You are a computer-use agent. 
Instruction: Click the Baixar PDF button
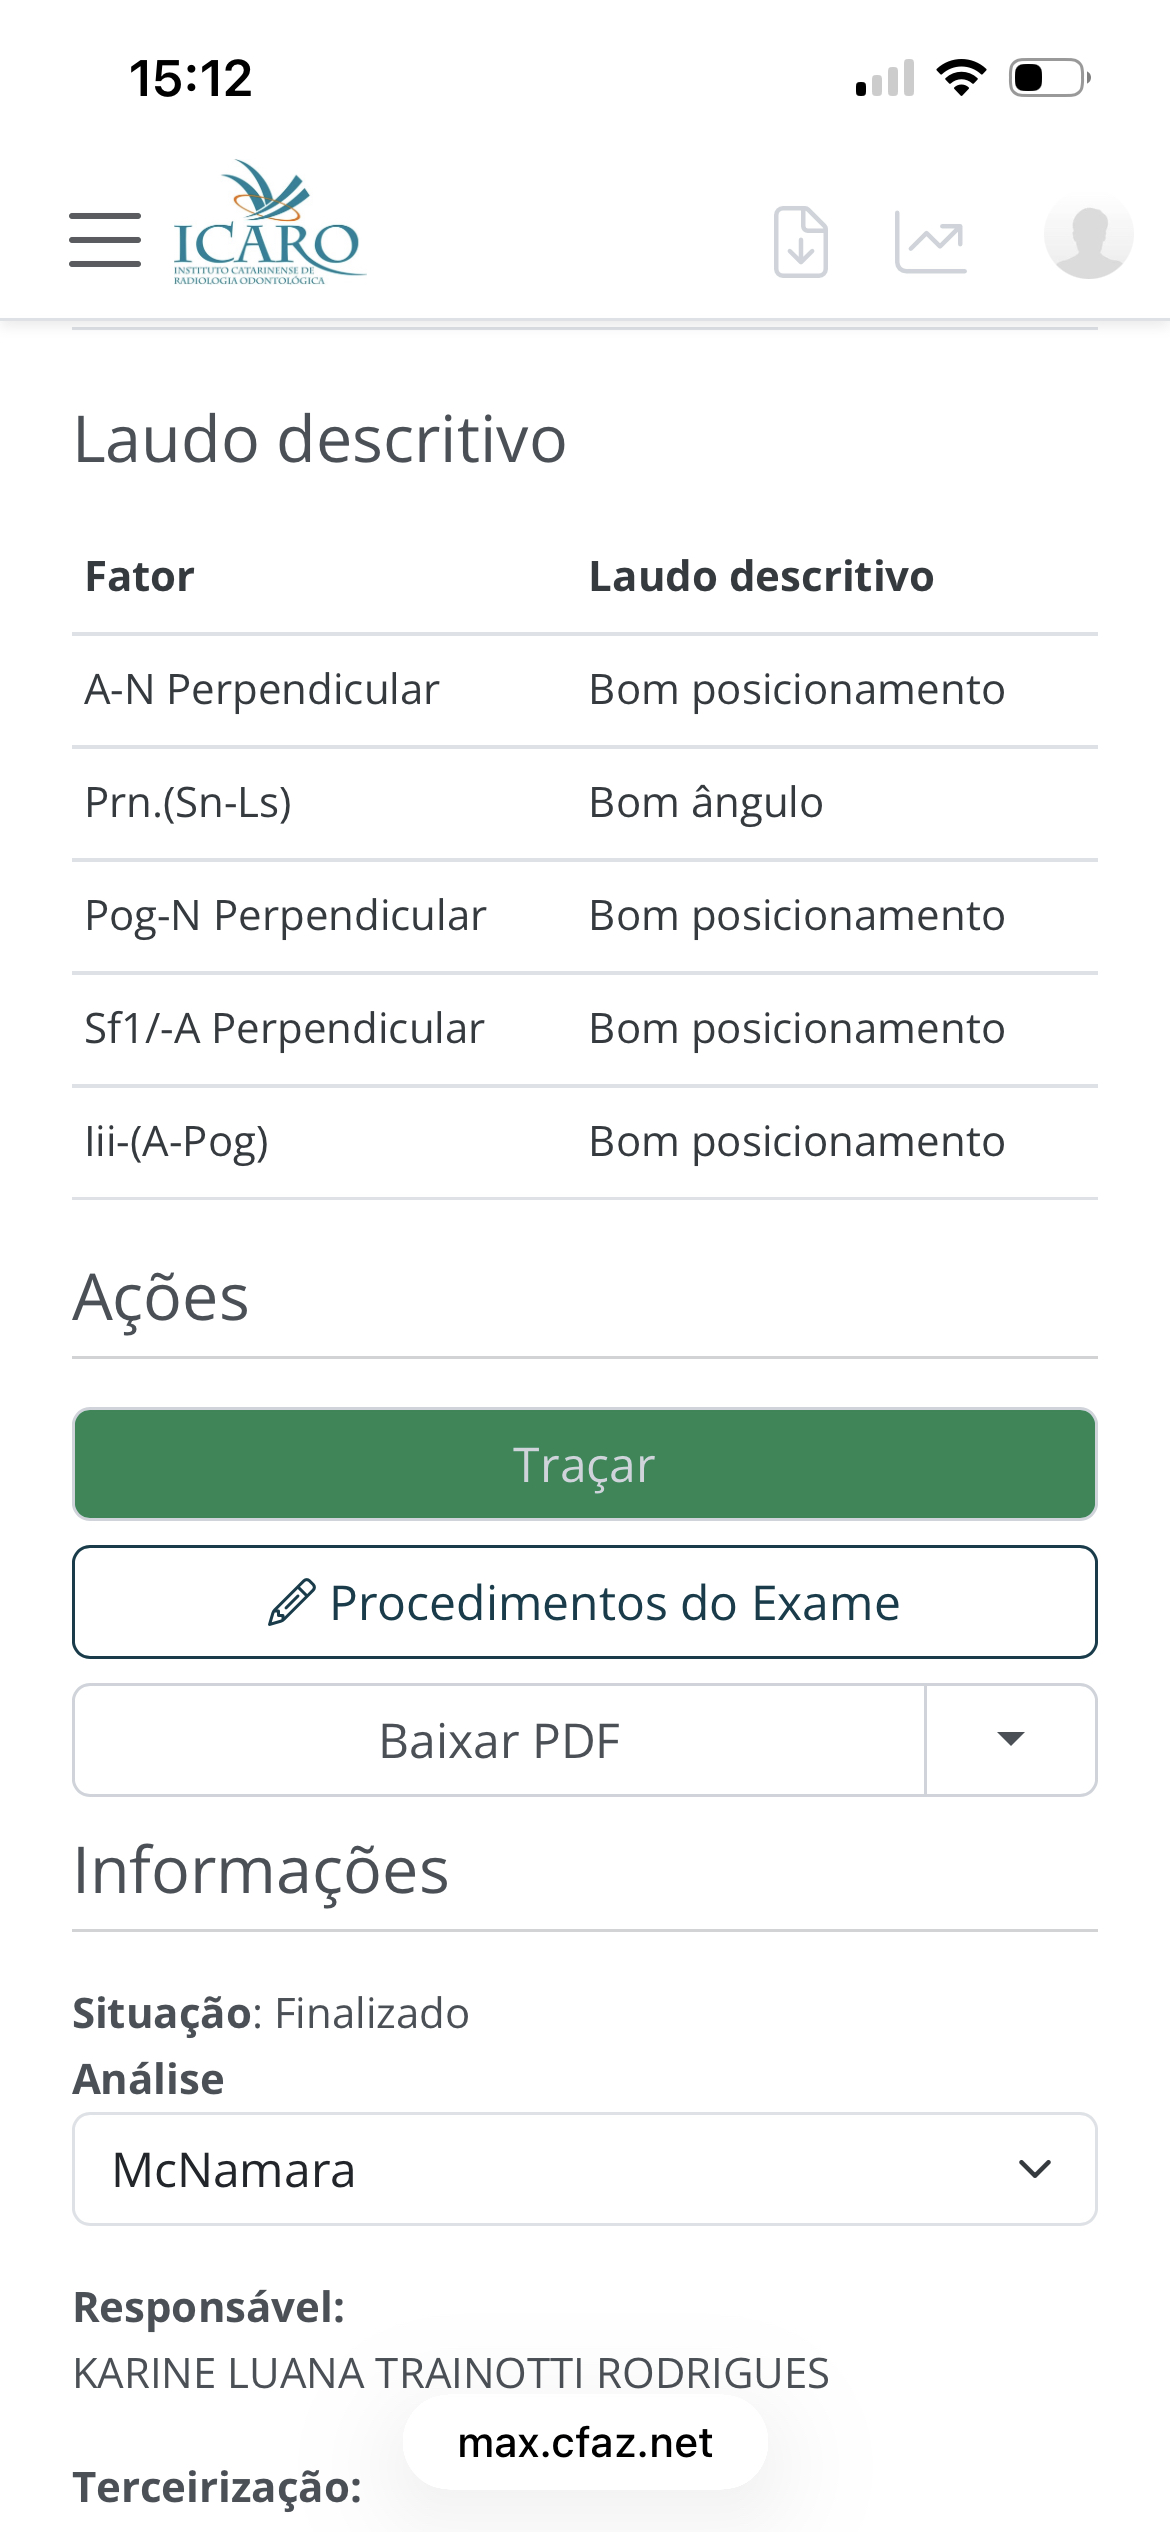pyautogui.click(x=499, y=1741)
